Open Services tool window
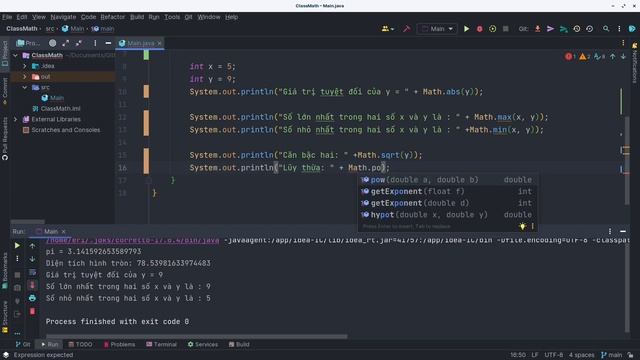 [202, 344]
